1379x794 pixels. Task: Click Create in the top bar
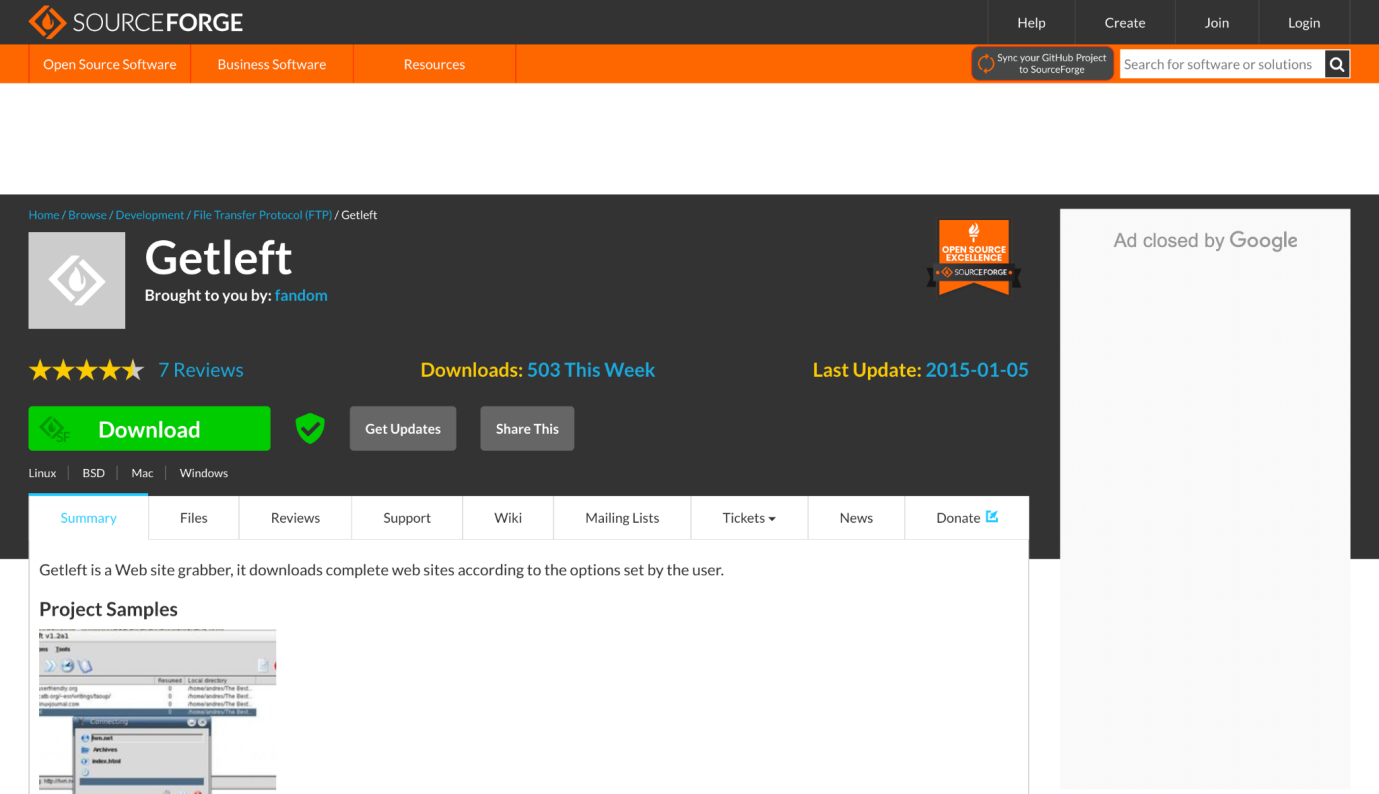1125,22
